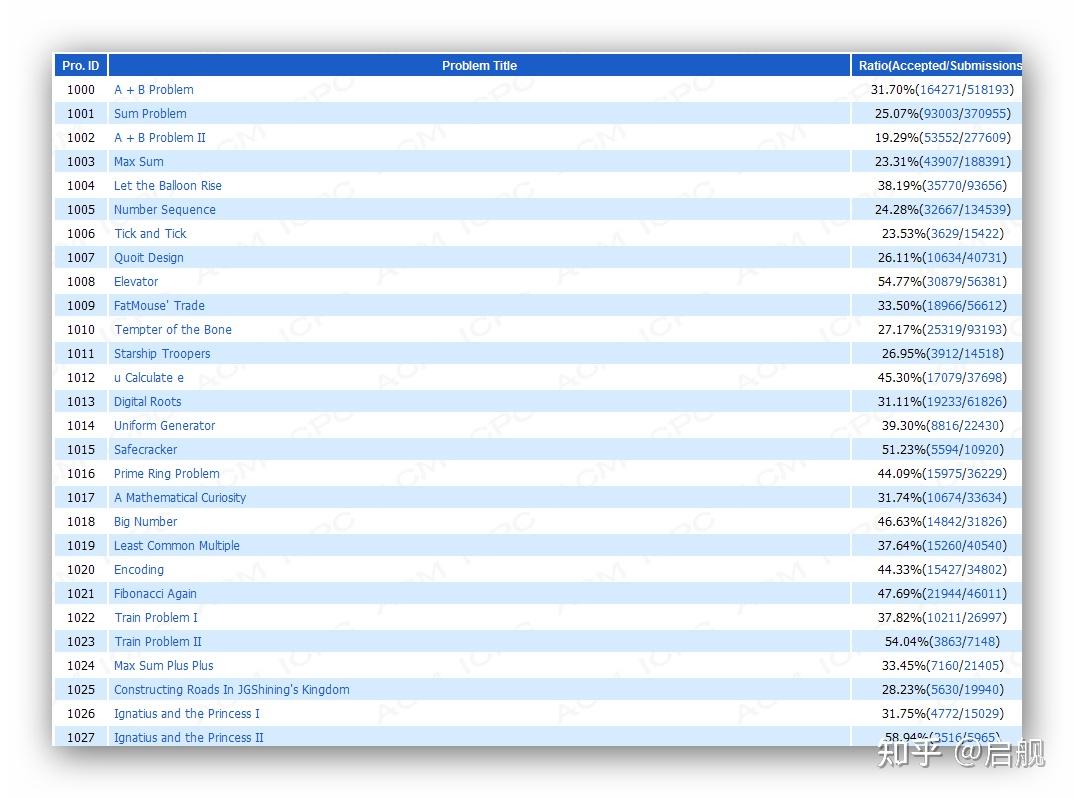Click accepted count 3629 for Tick and Tick

pos(945,234)
